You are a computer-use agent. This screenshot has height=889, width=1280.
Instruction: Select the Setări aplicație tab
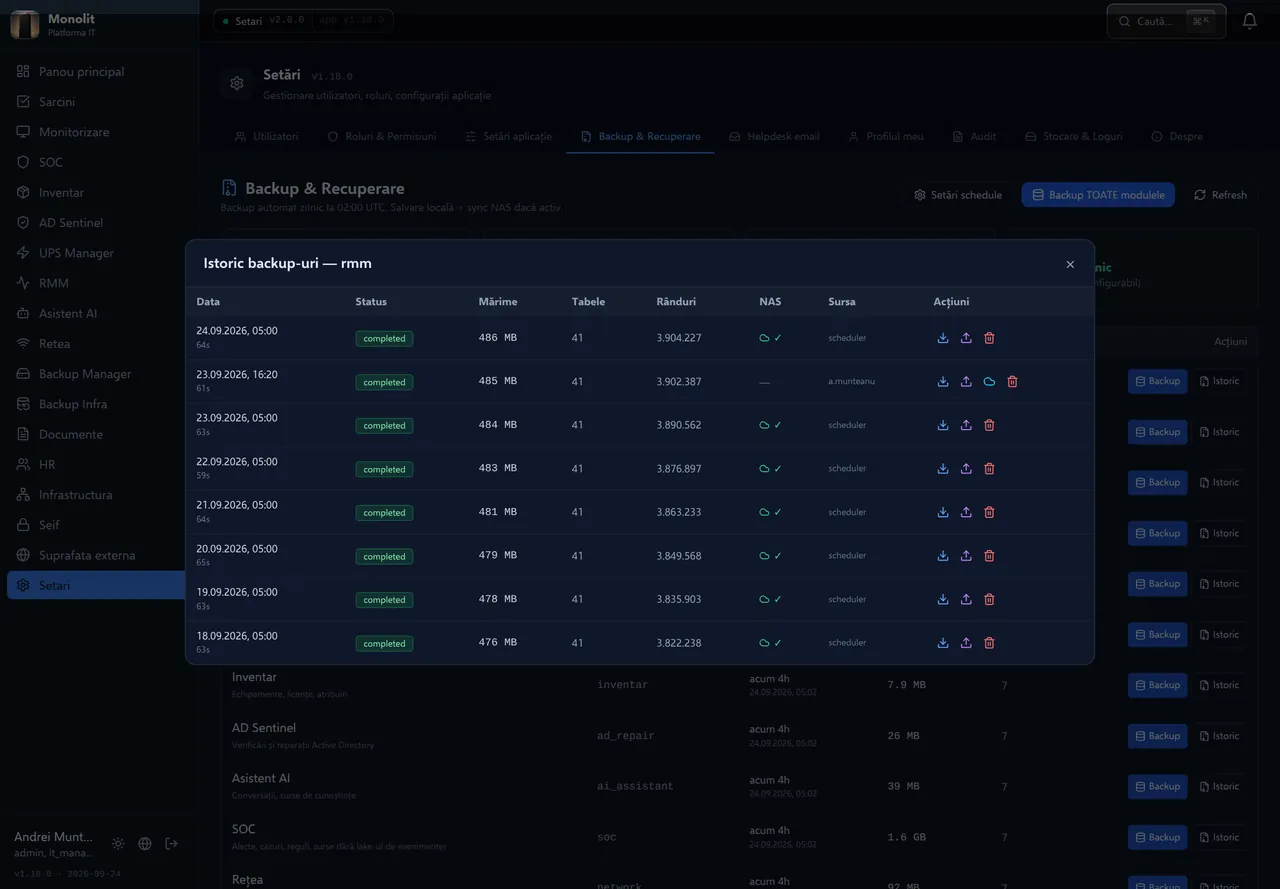coord(508,136)
